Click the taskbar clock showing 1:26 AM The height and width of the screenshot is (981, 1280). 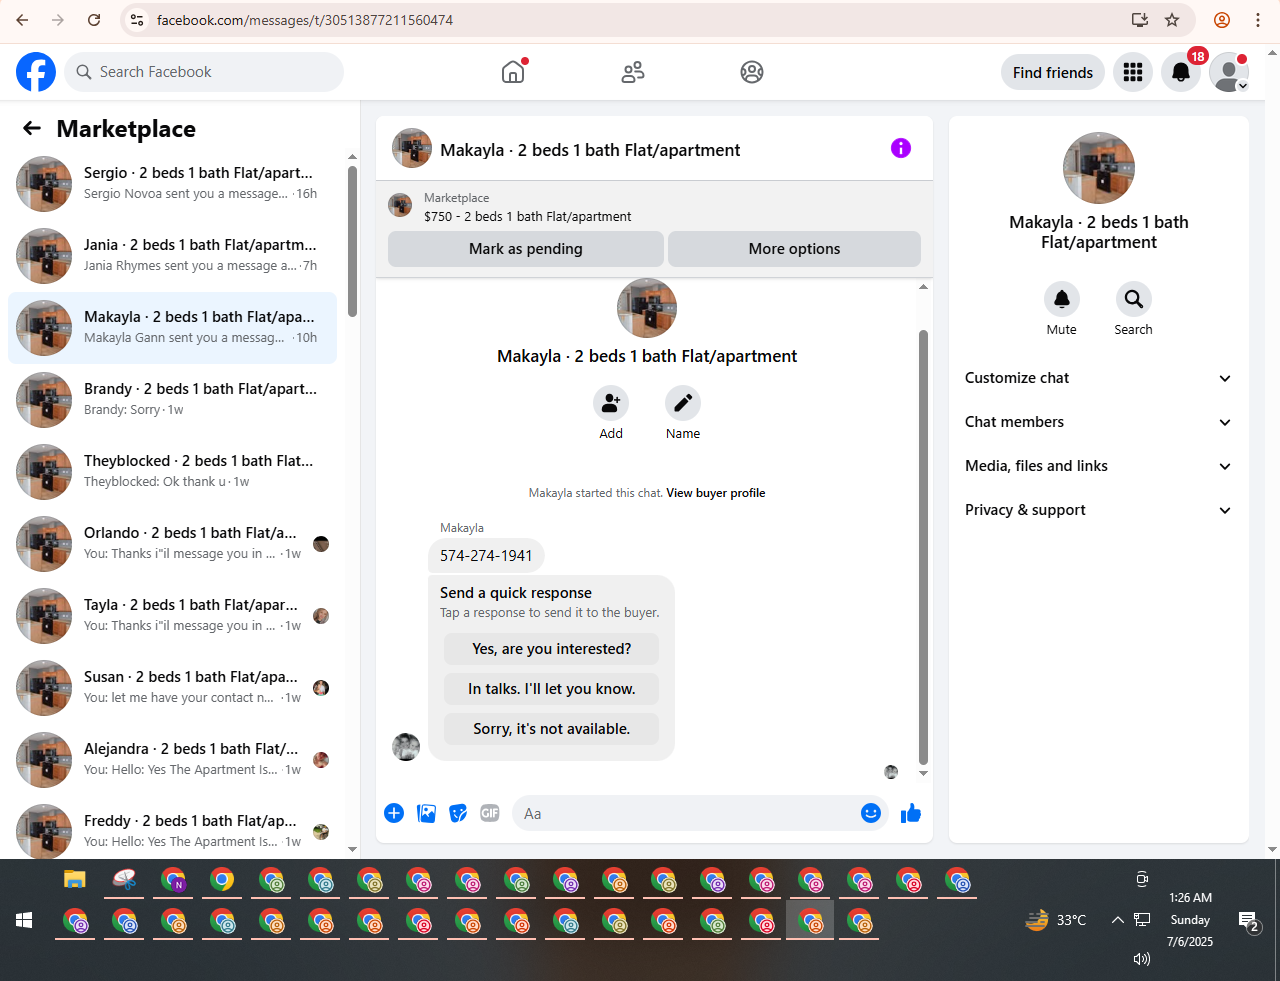point(1190,920)
